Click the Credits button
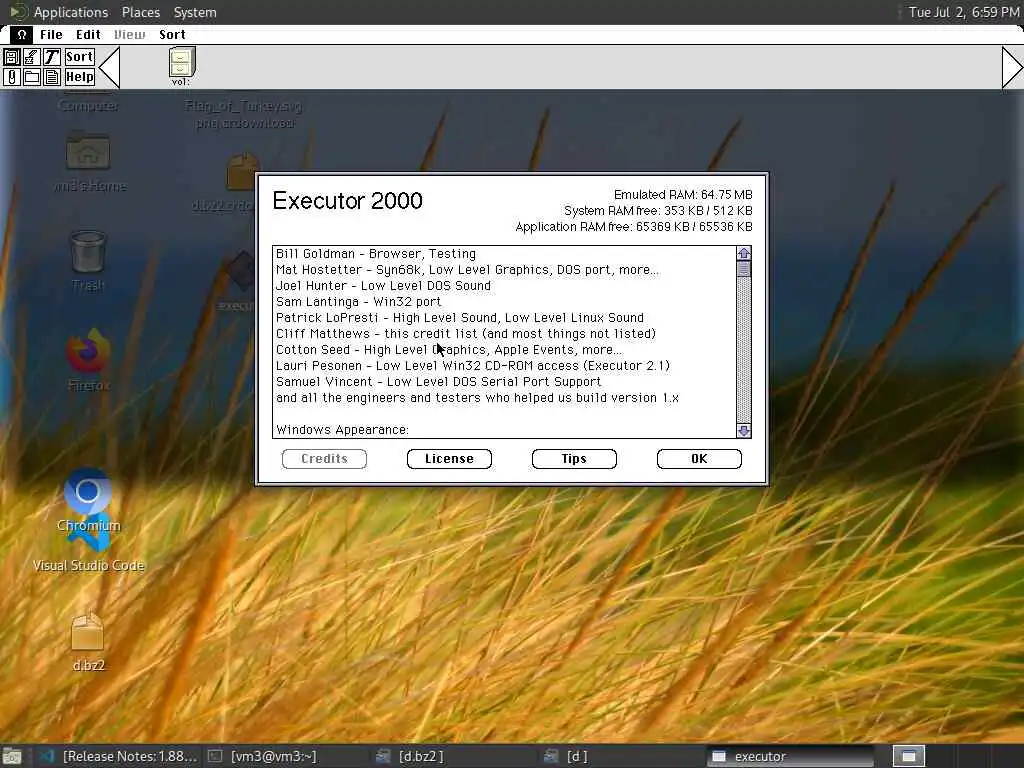Screen dimensions: 1024x768 point(324,458)
